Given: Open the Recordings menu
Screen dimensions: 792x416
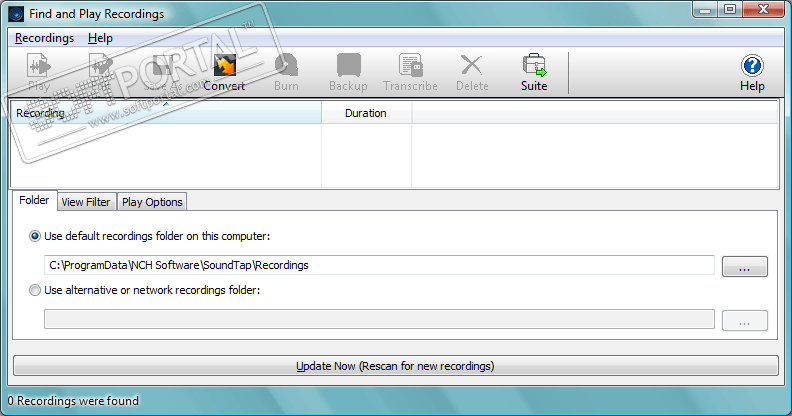Looking at the screenshot, I should [x=44, y=38].
